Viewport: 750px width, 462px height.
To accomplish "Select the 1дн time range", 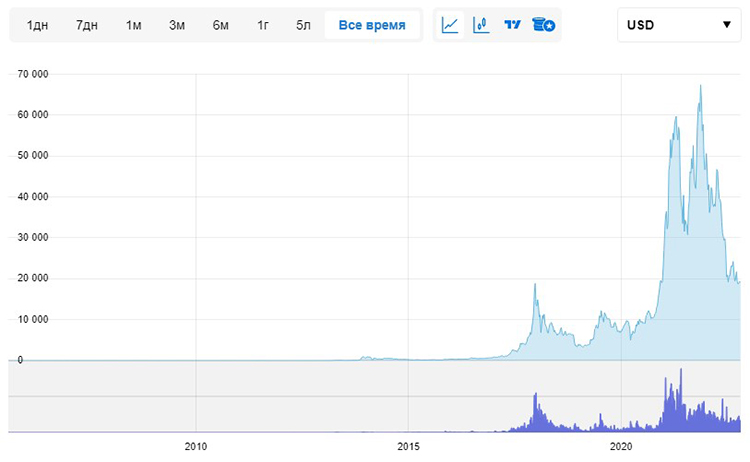I will (37, 25).
